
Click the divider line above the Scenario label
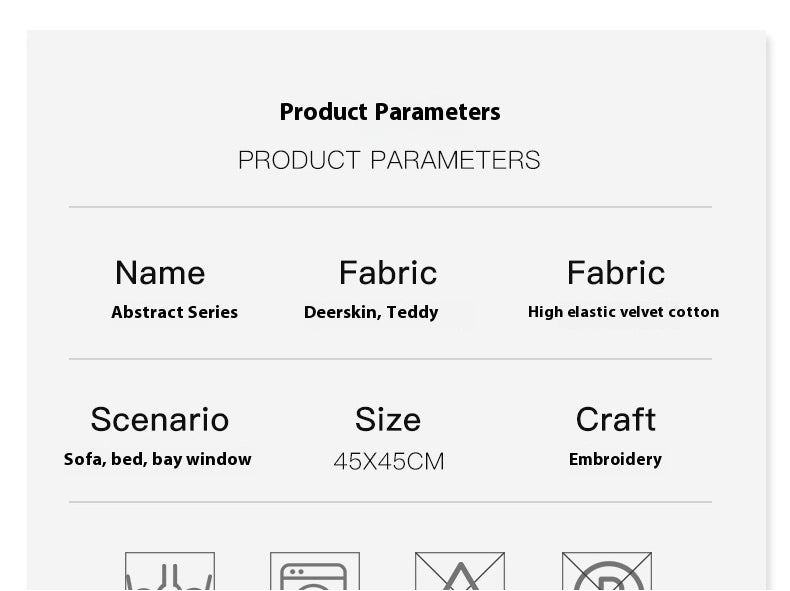tap(390, 358)
